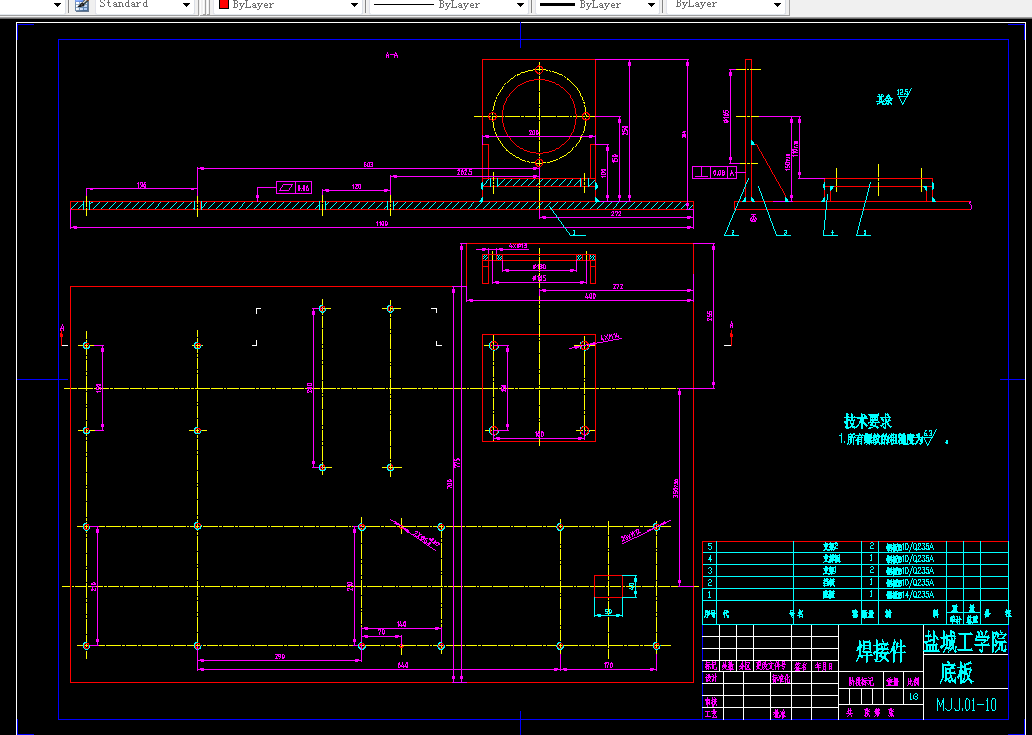This screenshot has width=1032, height=735.
Task: Select the perpendicularity tolerance frame on the side view
Action: point(715,172)
